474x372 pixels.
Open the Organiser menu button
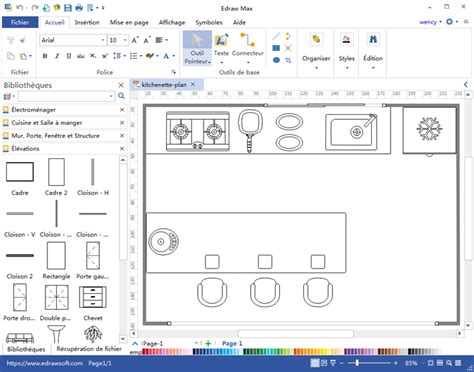pyautogui.click(x=316, y=50)
